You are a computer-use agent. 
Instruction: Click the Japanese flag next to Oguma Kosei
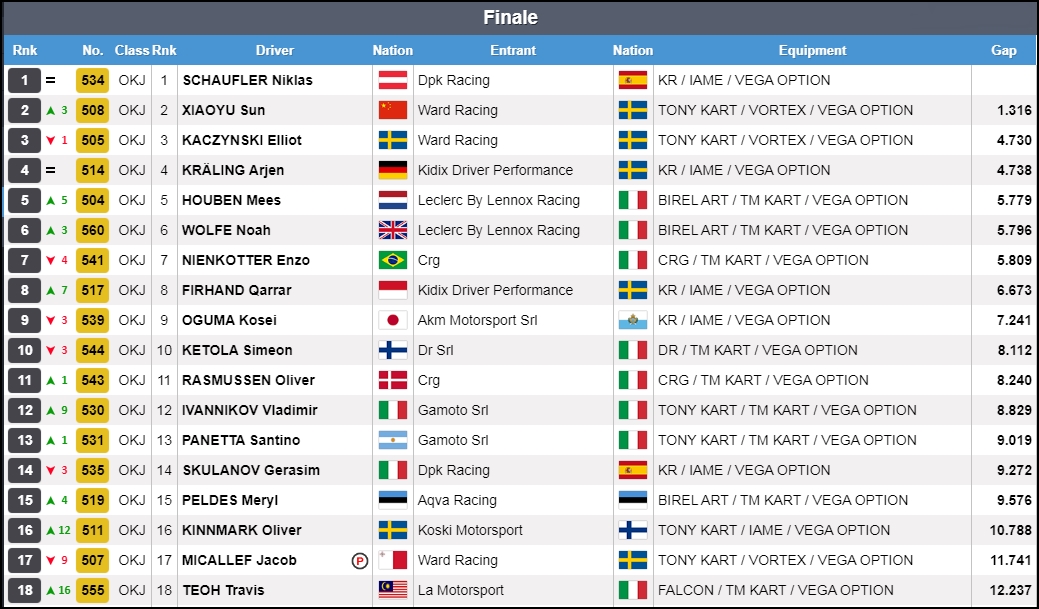392,320
